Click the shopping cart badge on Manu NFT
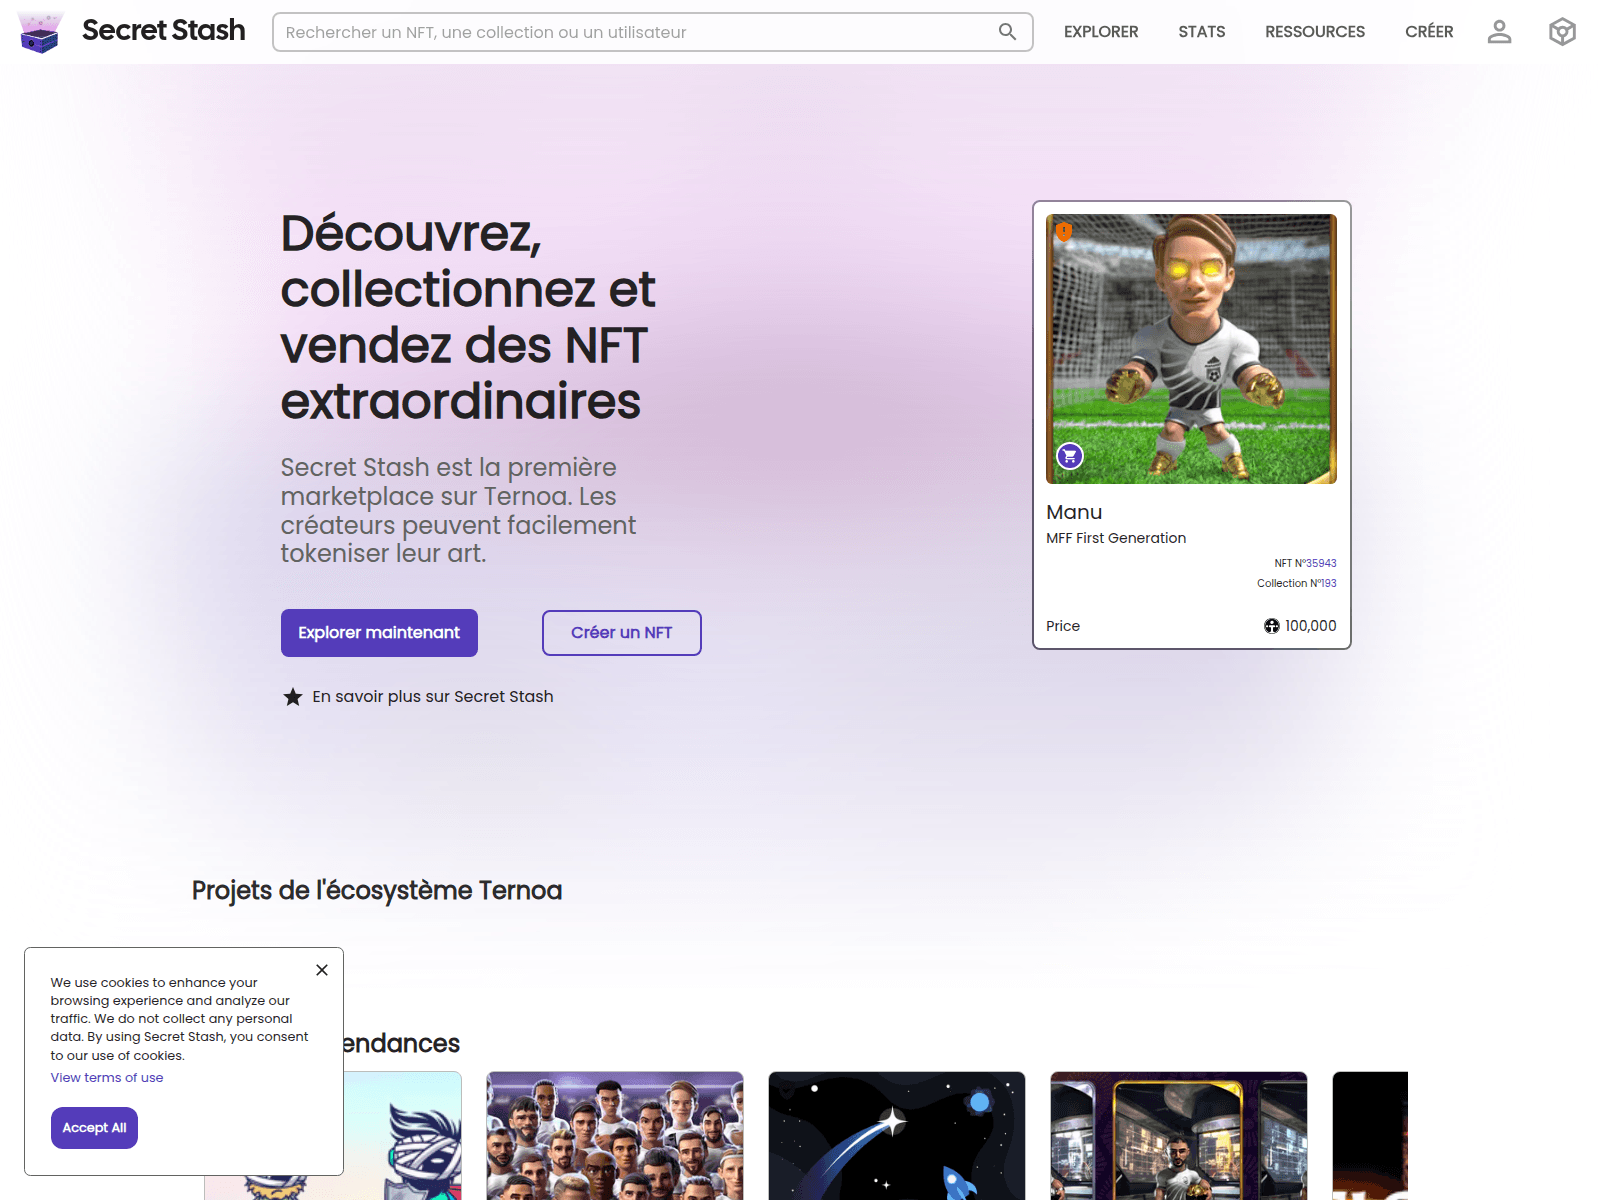 click(x=1070, y=456)
